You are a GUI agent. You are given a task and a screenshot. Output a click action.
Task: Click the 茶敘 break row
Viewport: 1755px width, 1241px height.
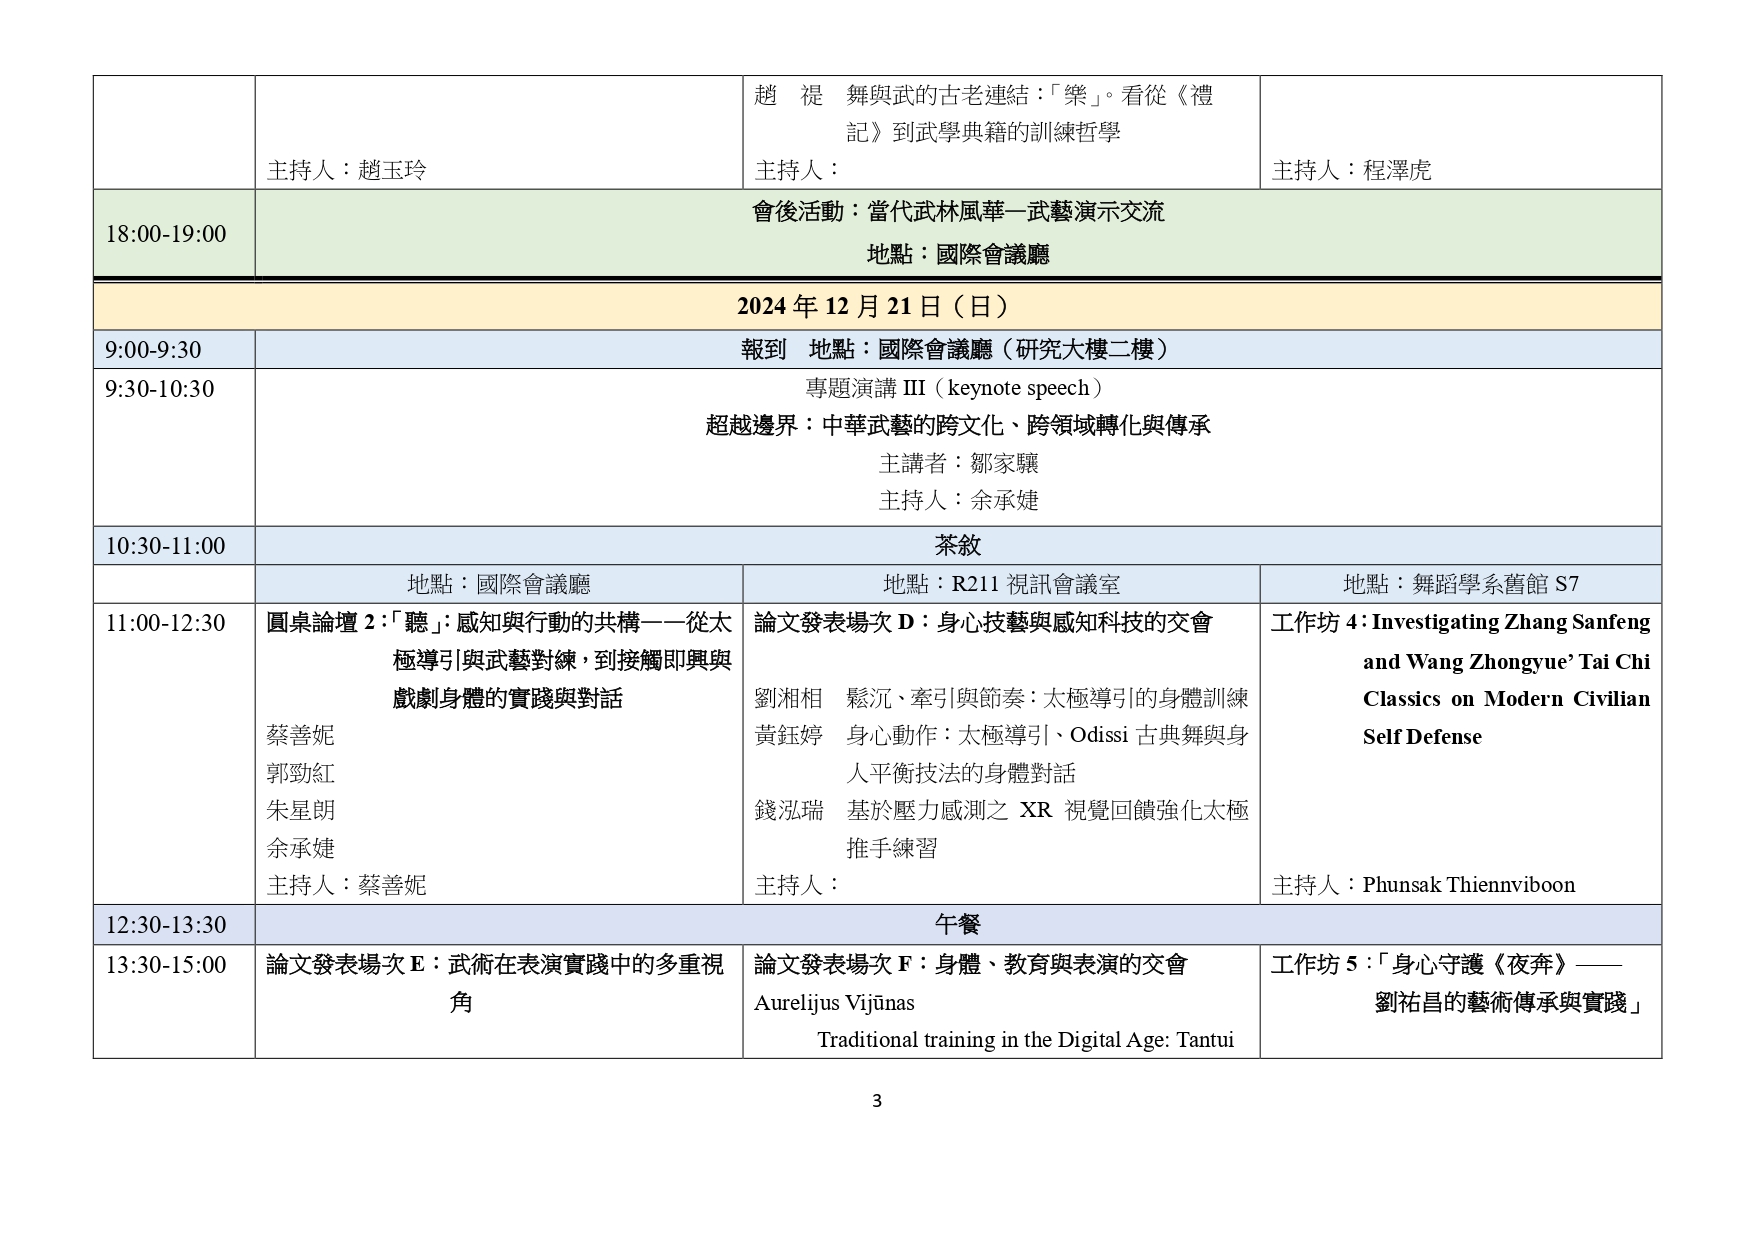coord(957,545)
